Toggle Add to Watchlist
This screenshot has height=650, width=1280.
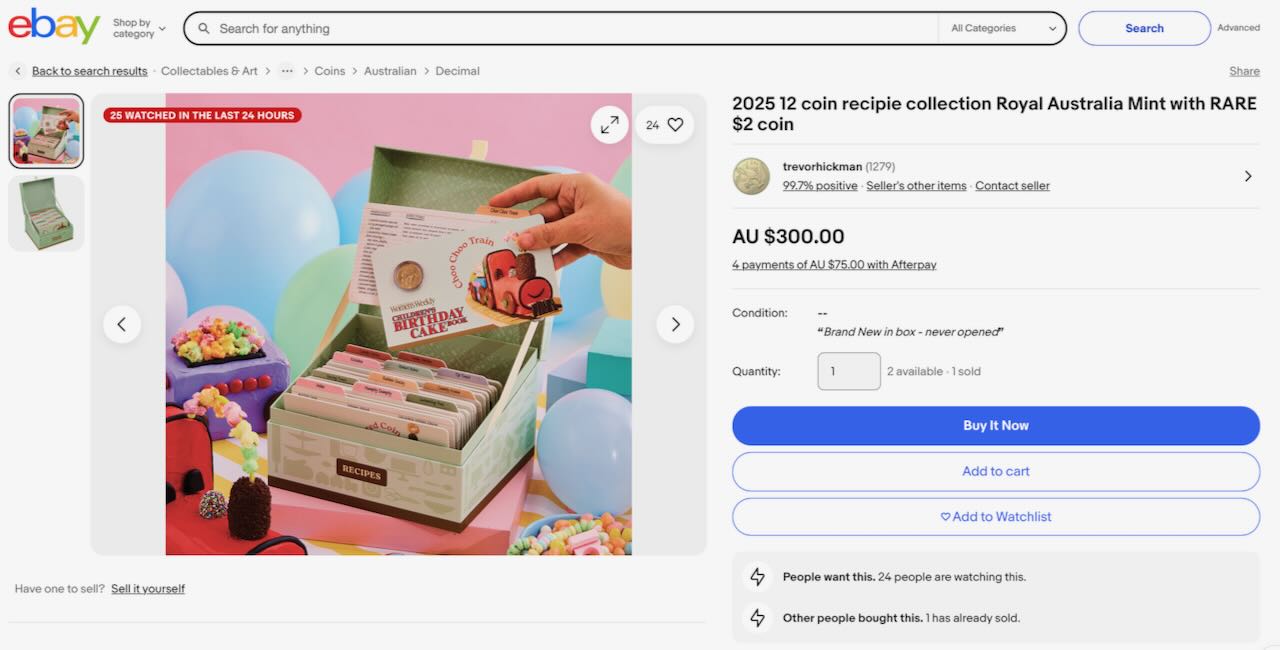pyautogui.click(x=995, y=517)
